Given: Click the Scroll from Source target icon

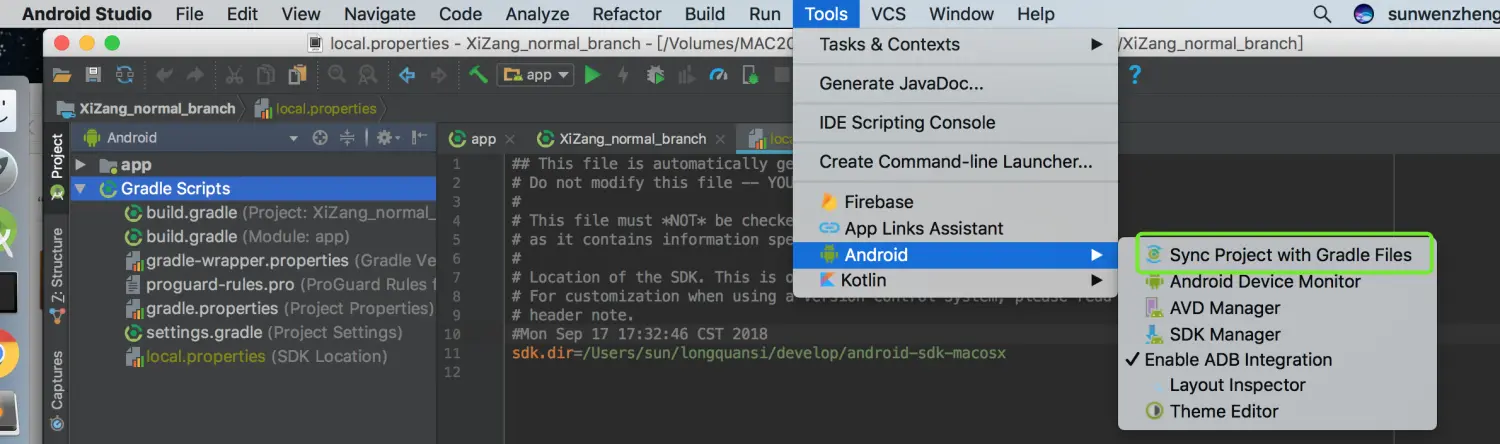Looking at the screenshot, I should click(320, 138).
